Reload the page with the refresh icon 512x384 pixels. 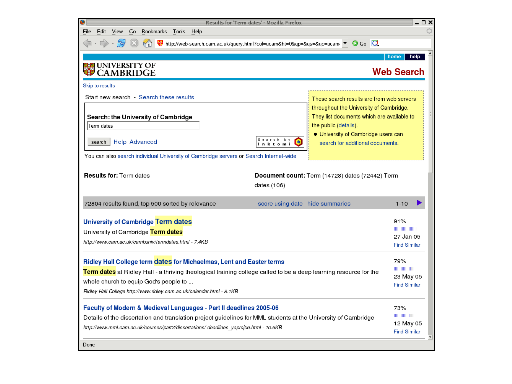121,43
